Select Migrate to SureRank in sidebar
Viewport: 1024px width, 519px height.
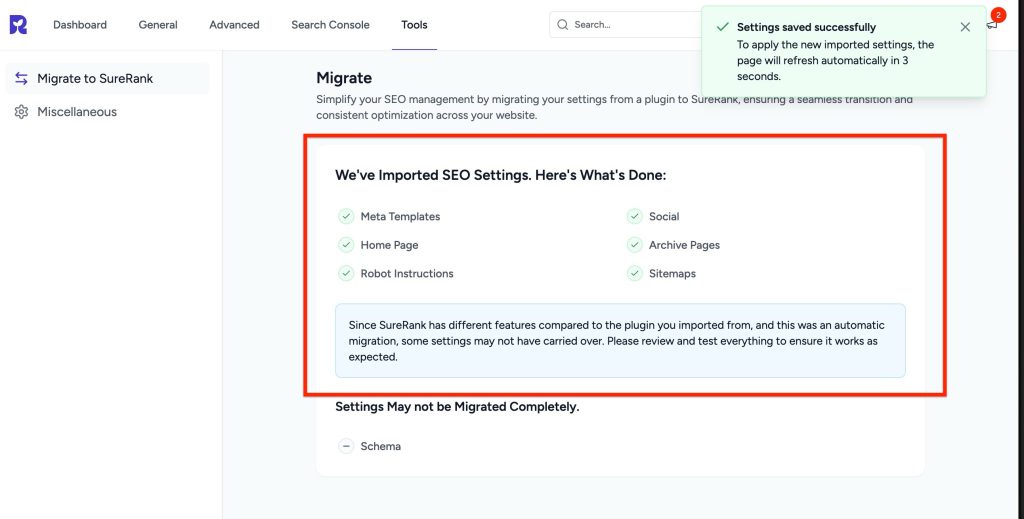[108, 78]
